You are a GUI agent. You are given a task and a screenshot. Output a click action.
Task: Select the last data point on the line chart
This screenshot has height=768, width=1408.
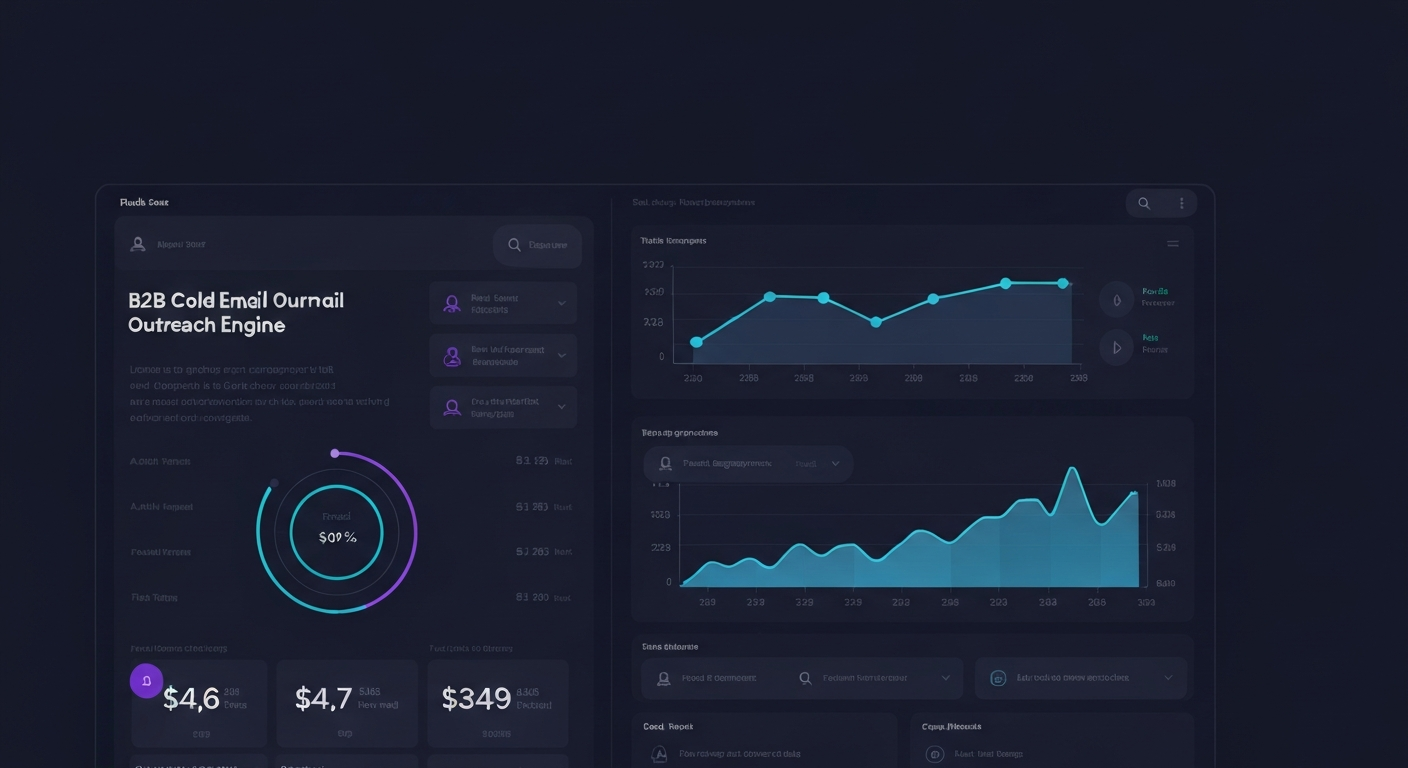point(1063,283)
